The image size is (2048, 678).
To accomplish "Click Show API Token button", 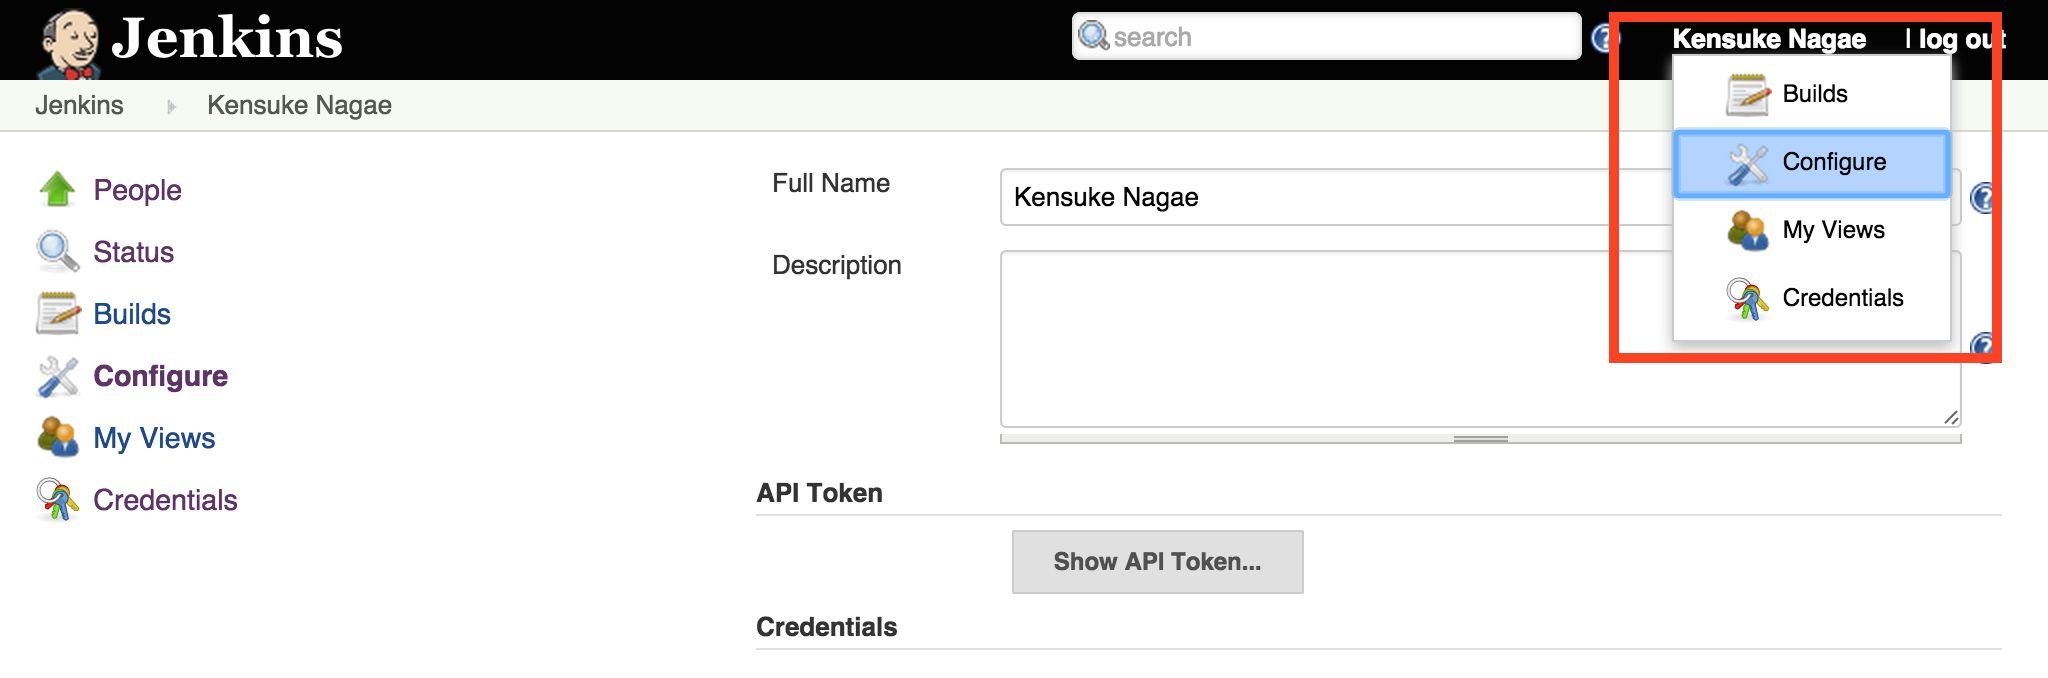I will pos(1157,562).
